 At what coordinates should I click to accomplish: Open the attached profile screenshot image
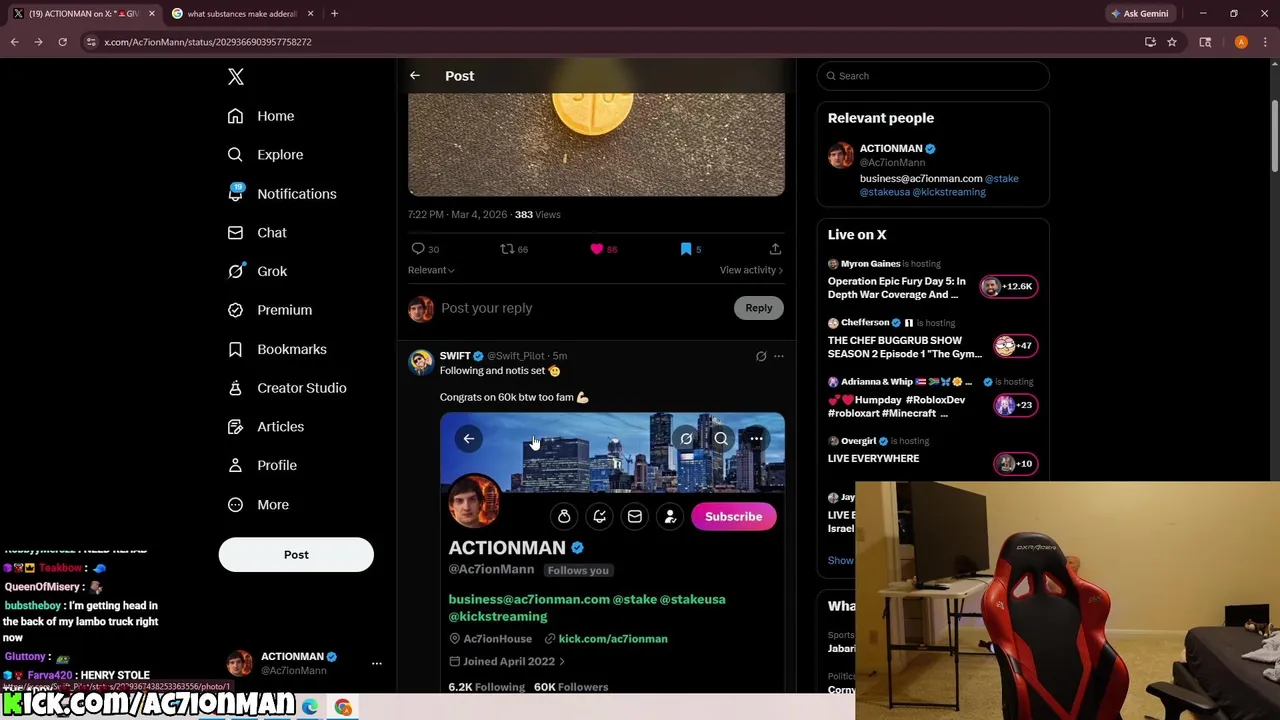pos(612,552)
